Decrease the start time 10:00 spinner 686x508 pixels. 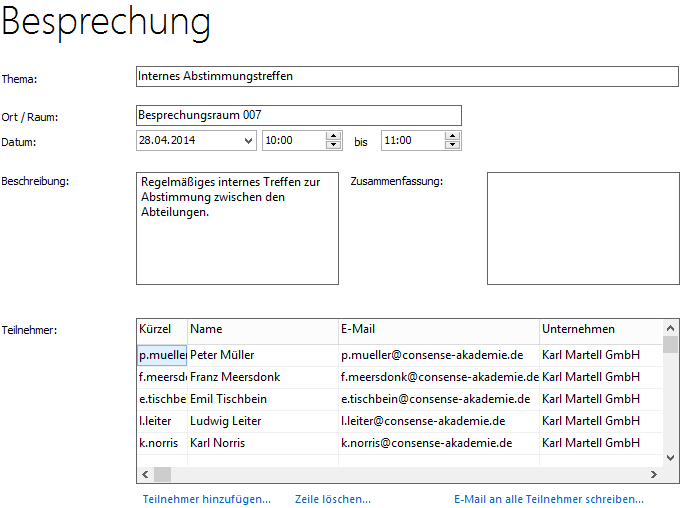333,146
